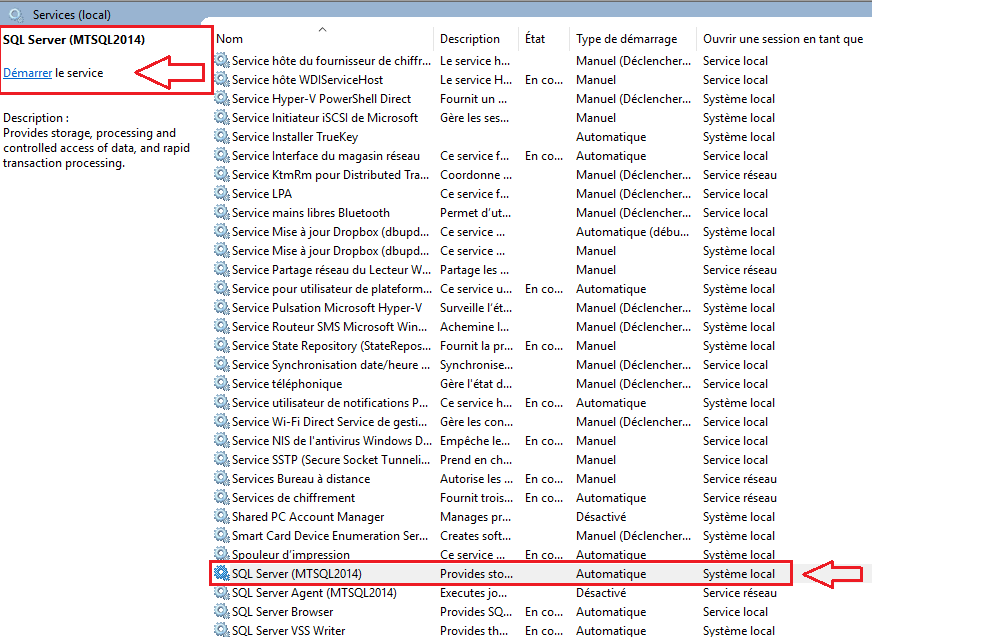The width and height of the screenshot is (1008, 637).
Task: Click 'Achemine l...' description cell
Action: click(474, 327)
